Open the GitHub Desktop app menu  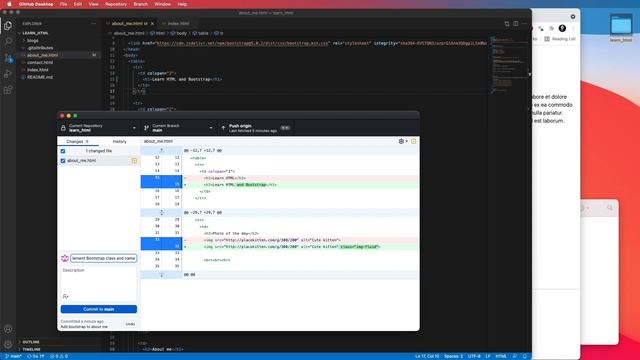pos(36,4)
